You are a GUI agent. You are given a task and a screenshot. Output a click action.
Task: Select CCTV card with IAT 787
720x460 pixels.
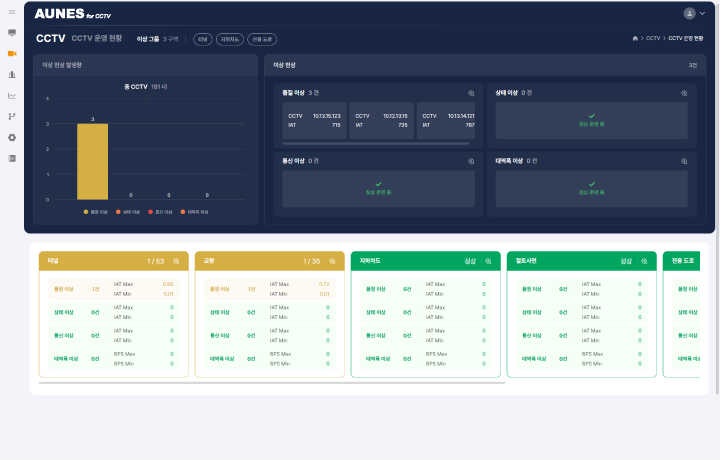[x=446, y=121]
